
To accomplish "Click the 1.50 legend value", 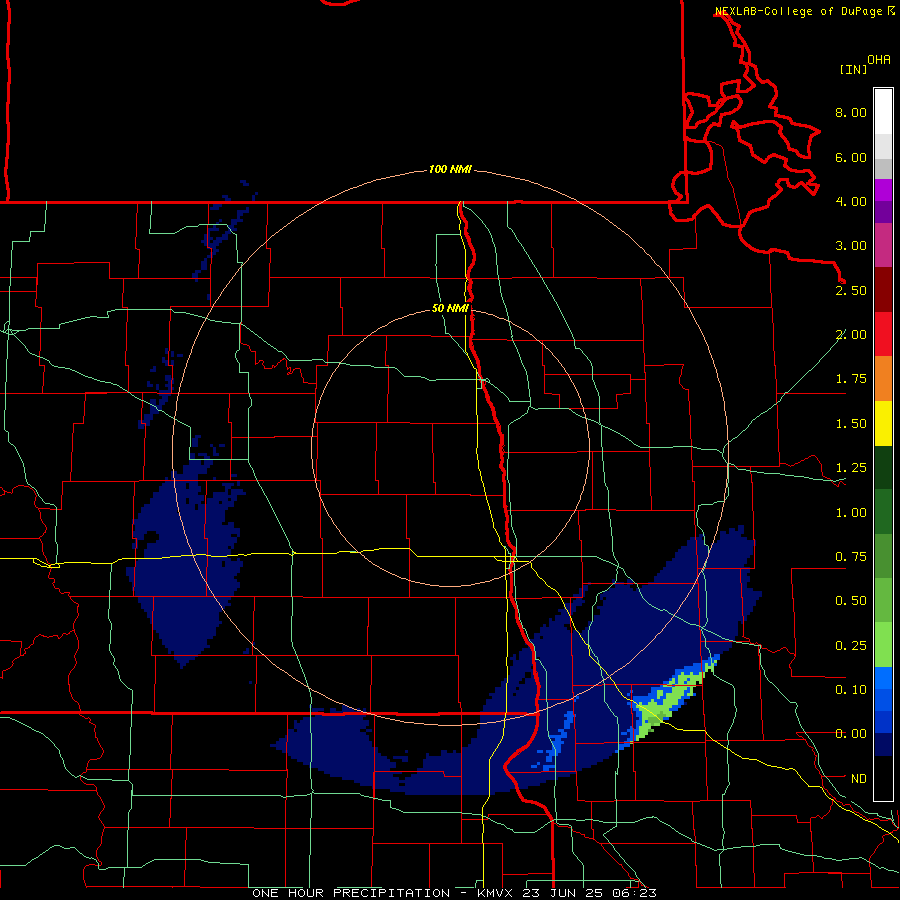I will (x=851, y=424).
